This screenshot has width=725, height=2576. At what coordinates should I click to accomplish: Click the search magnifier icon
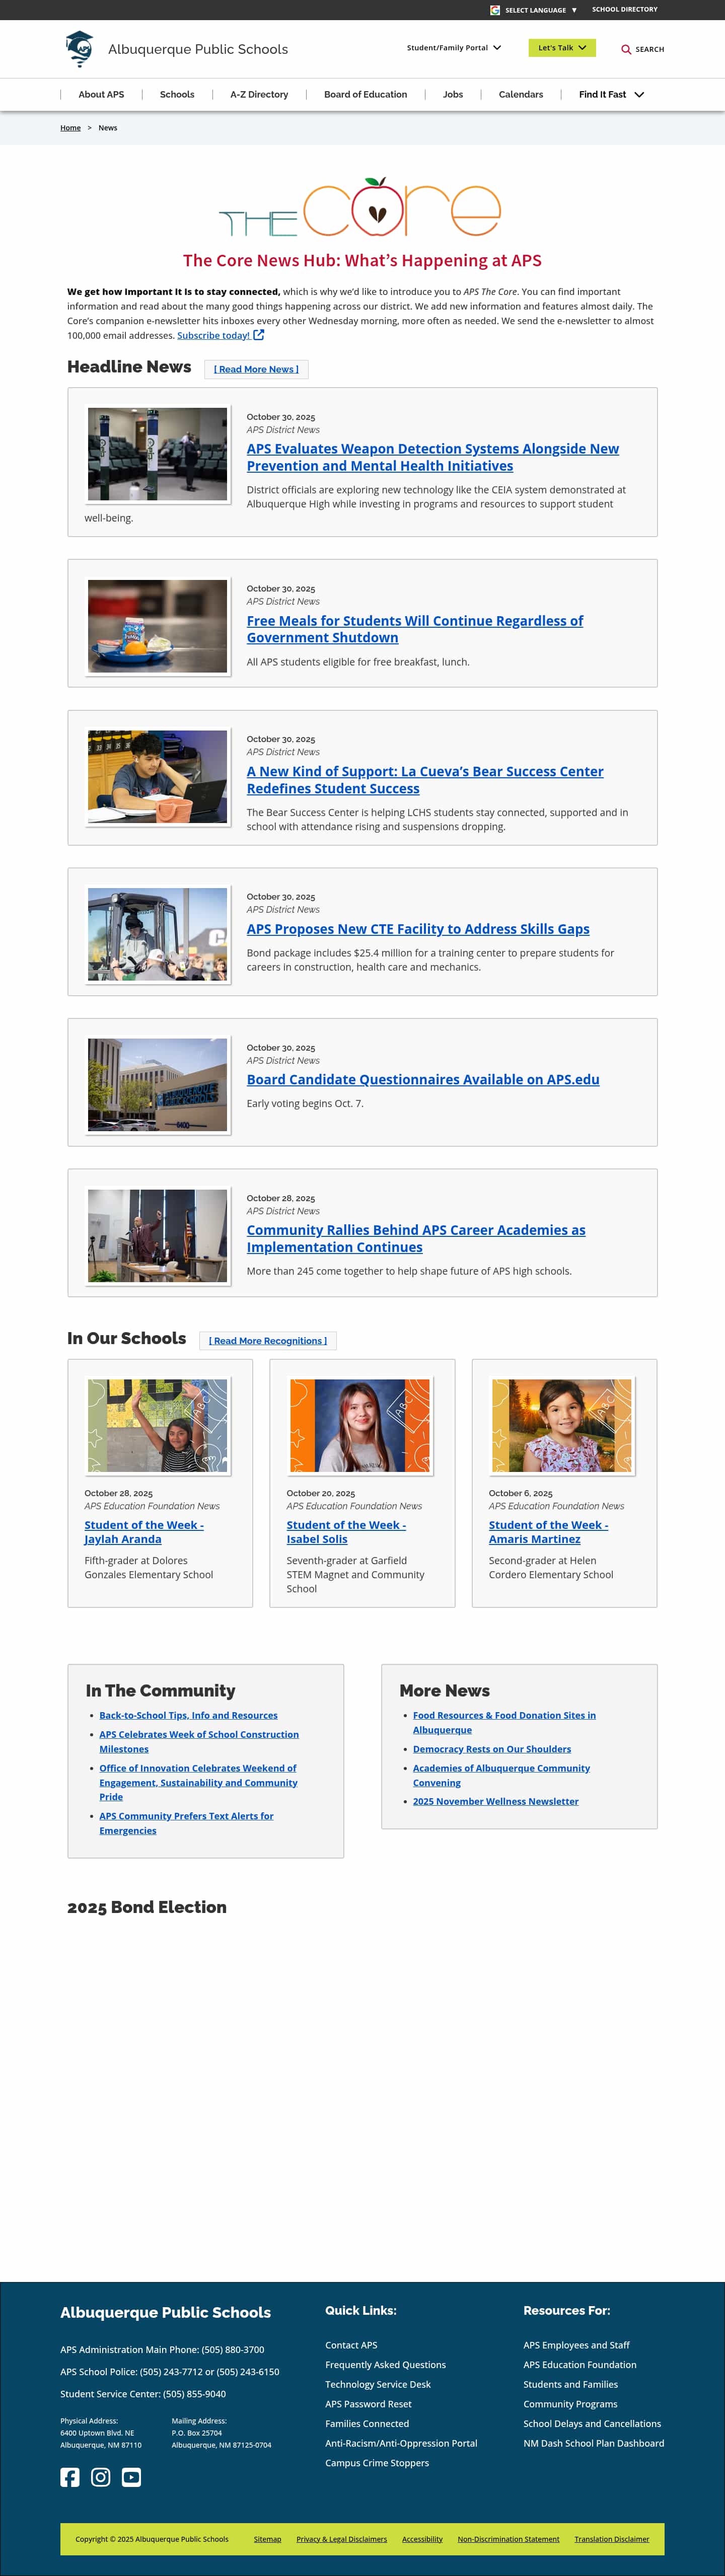point(626,49)
